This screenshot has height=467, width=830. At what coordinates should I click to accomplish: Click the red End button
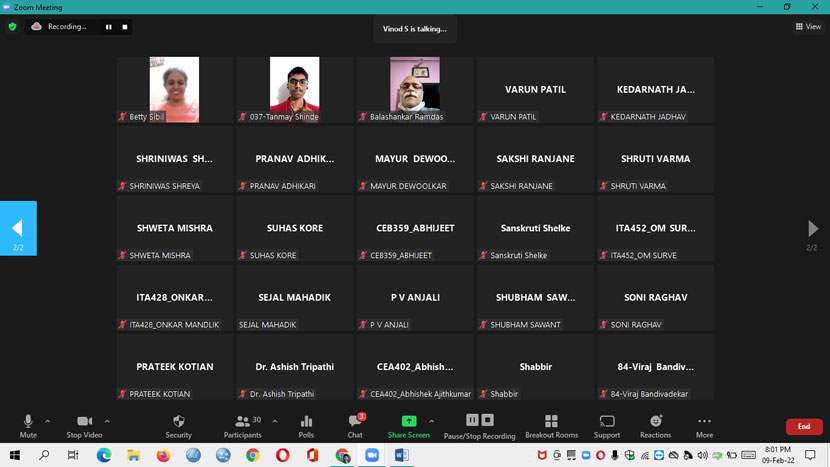pyautogui.click(x=803, y=427)
